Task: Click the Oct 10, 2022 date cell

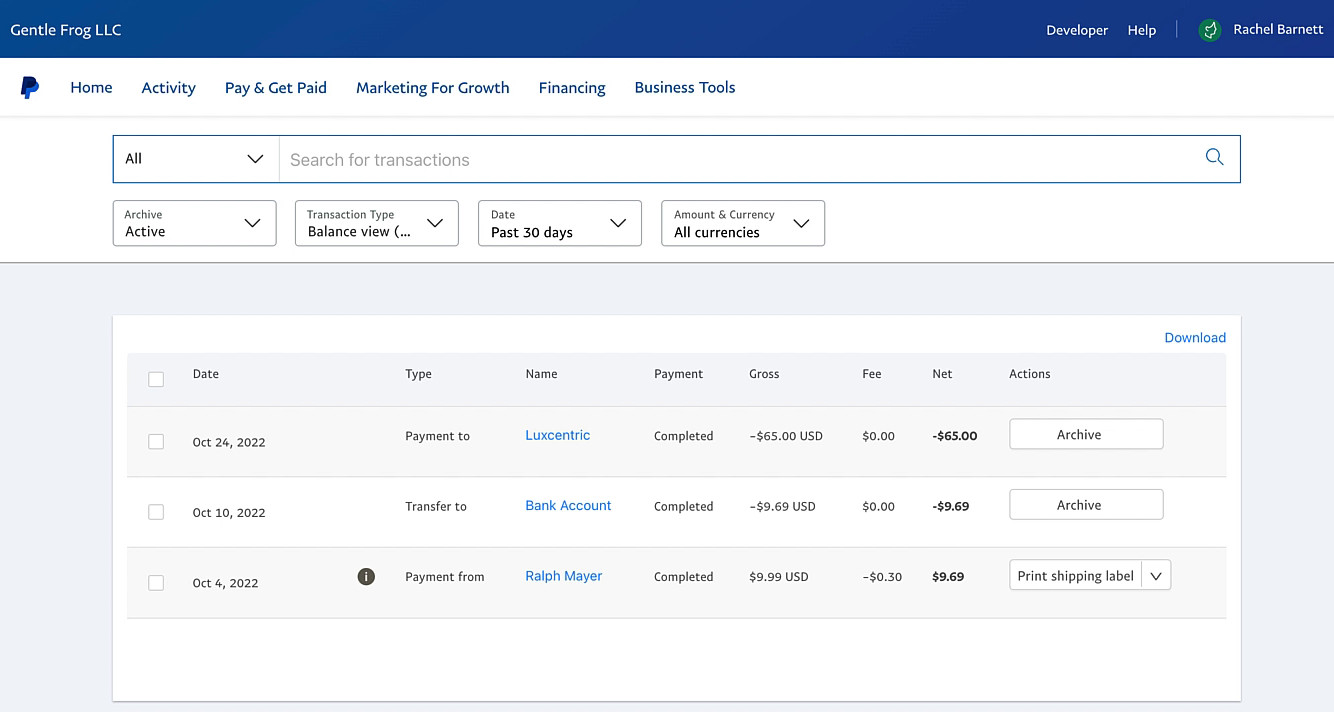Action: (x=229, y=512)
